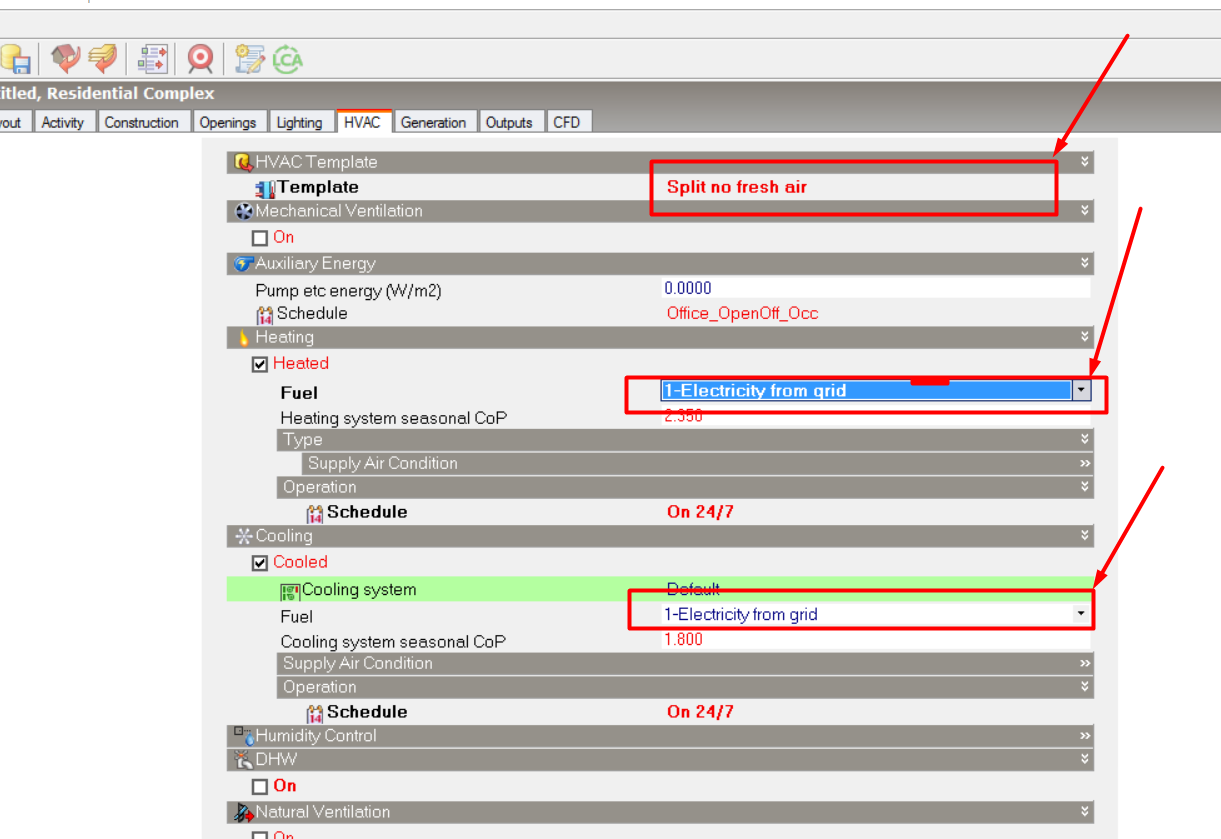
Task: Click the Cooling system seasonal CoP 1.800 field
Action: click(875, 639)
